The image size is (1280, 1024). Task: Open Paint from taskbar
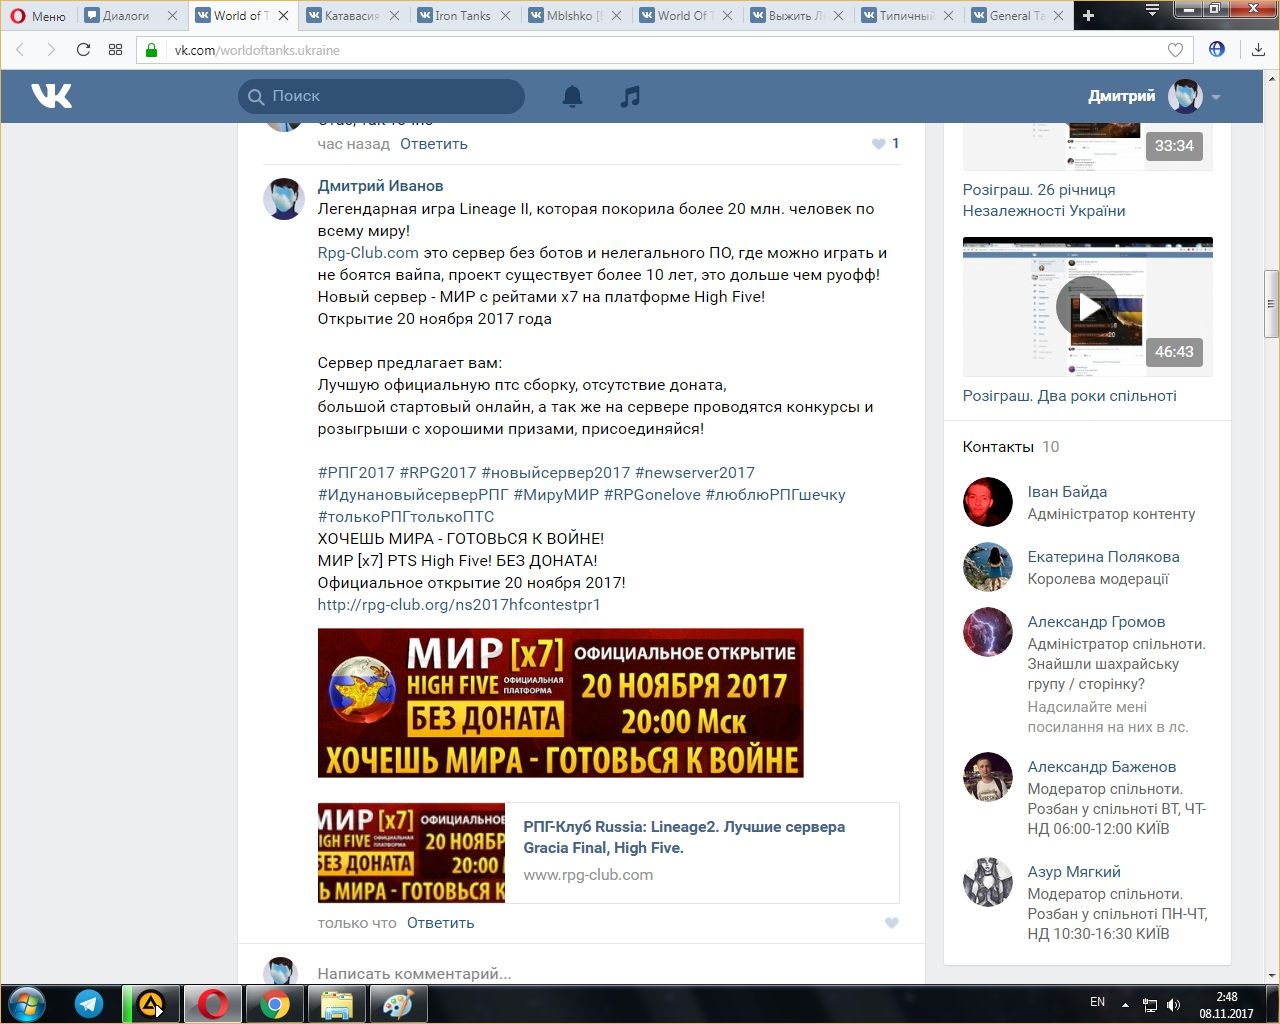(x=399, y=1004)
